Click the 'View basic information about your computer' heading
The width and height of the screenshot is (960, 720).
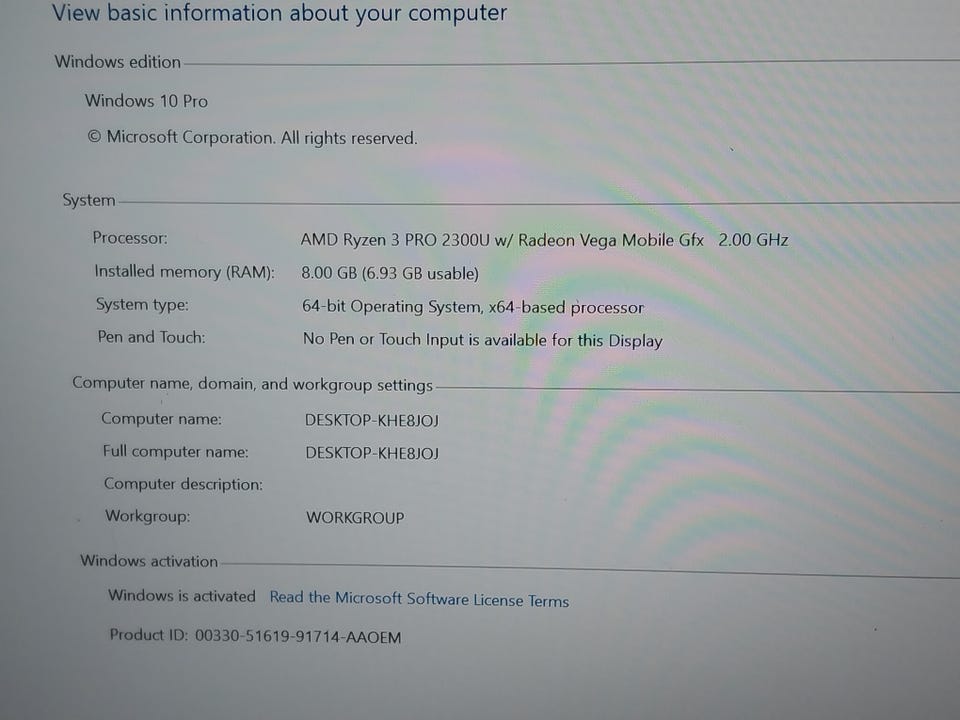[x=280, y=13]
